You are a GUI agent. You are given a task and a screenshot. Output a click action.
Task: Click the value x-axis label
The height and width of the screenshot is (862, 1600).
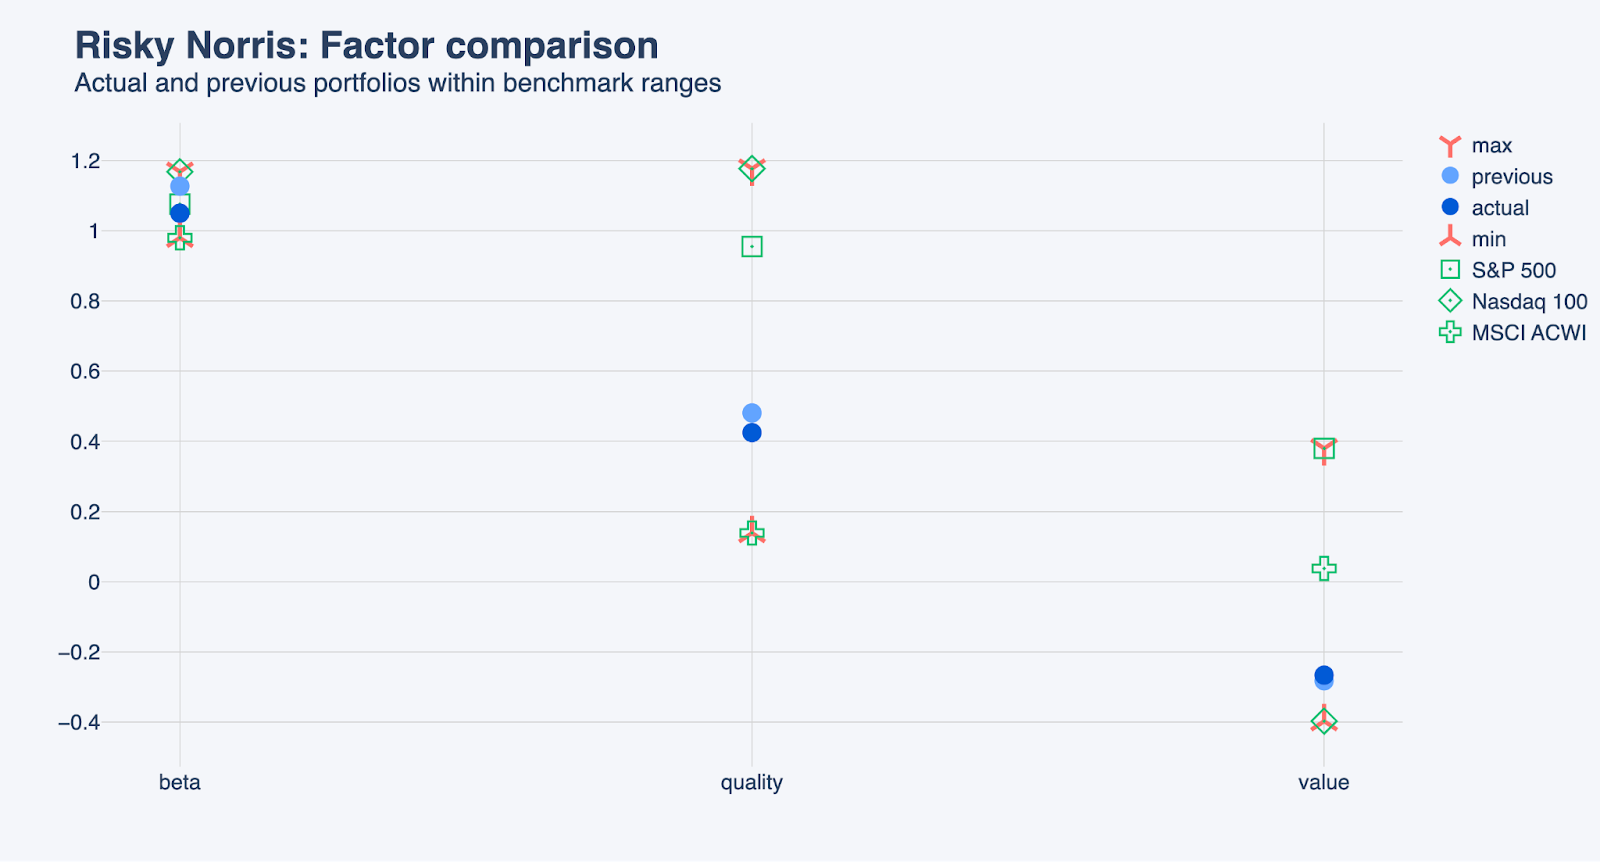(x=1324, y=783)
